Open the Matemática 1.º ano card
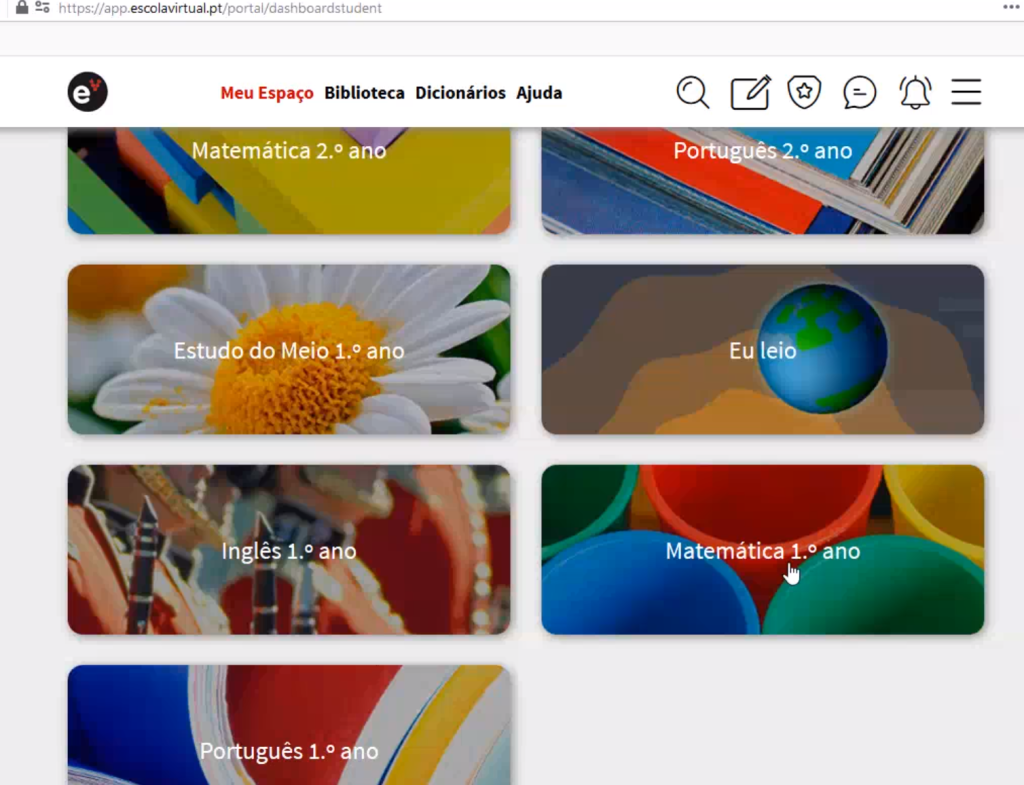Viewport: 1024px width, 785px height. pyautogui.click(x=763, y=550)
